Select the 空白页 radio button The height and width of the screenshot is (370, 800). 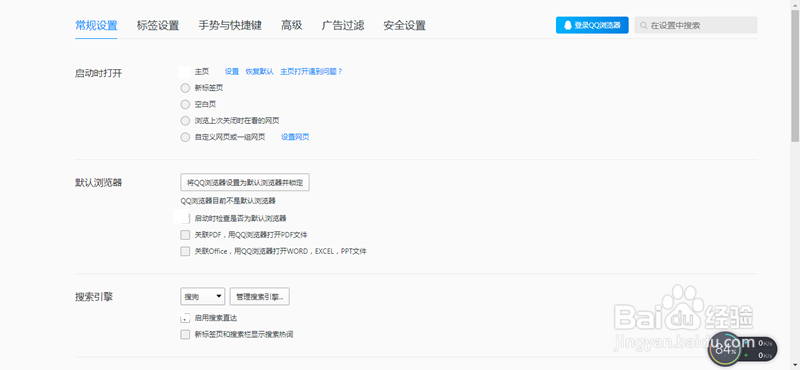pos(185,104)
